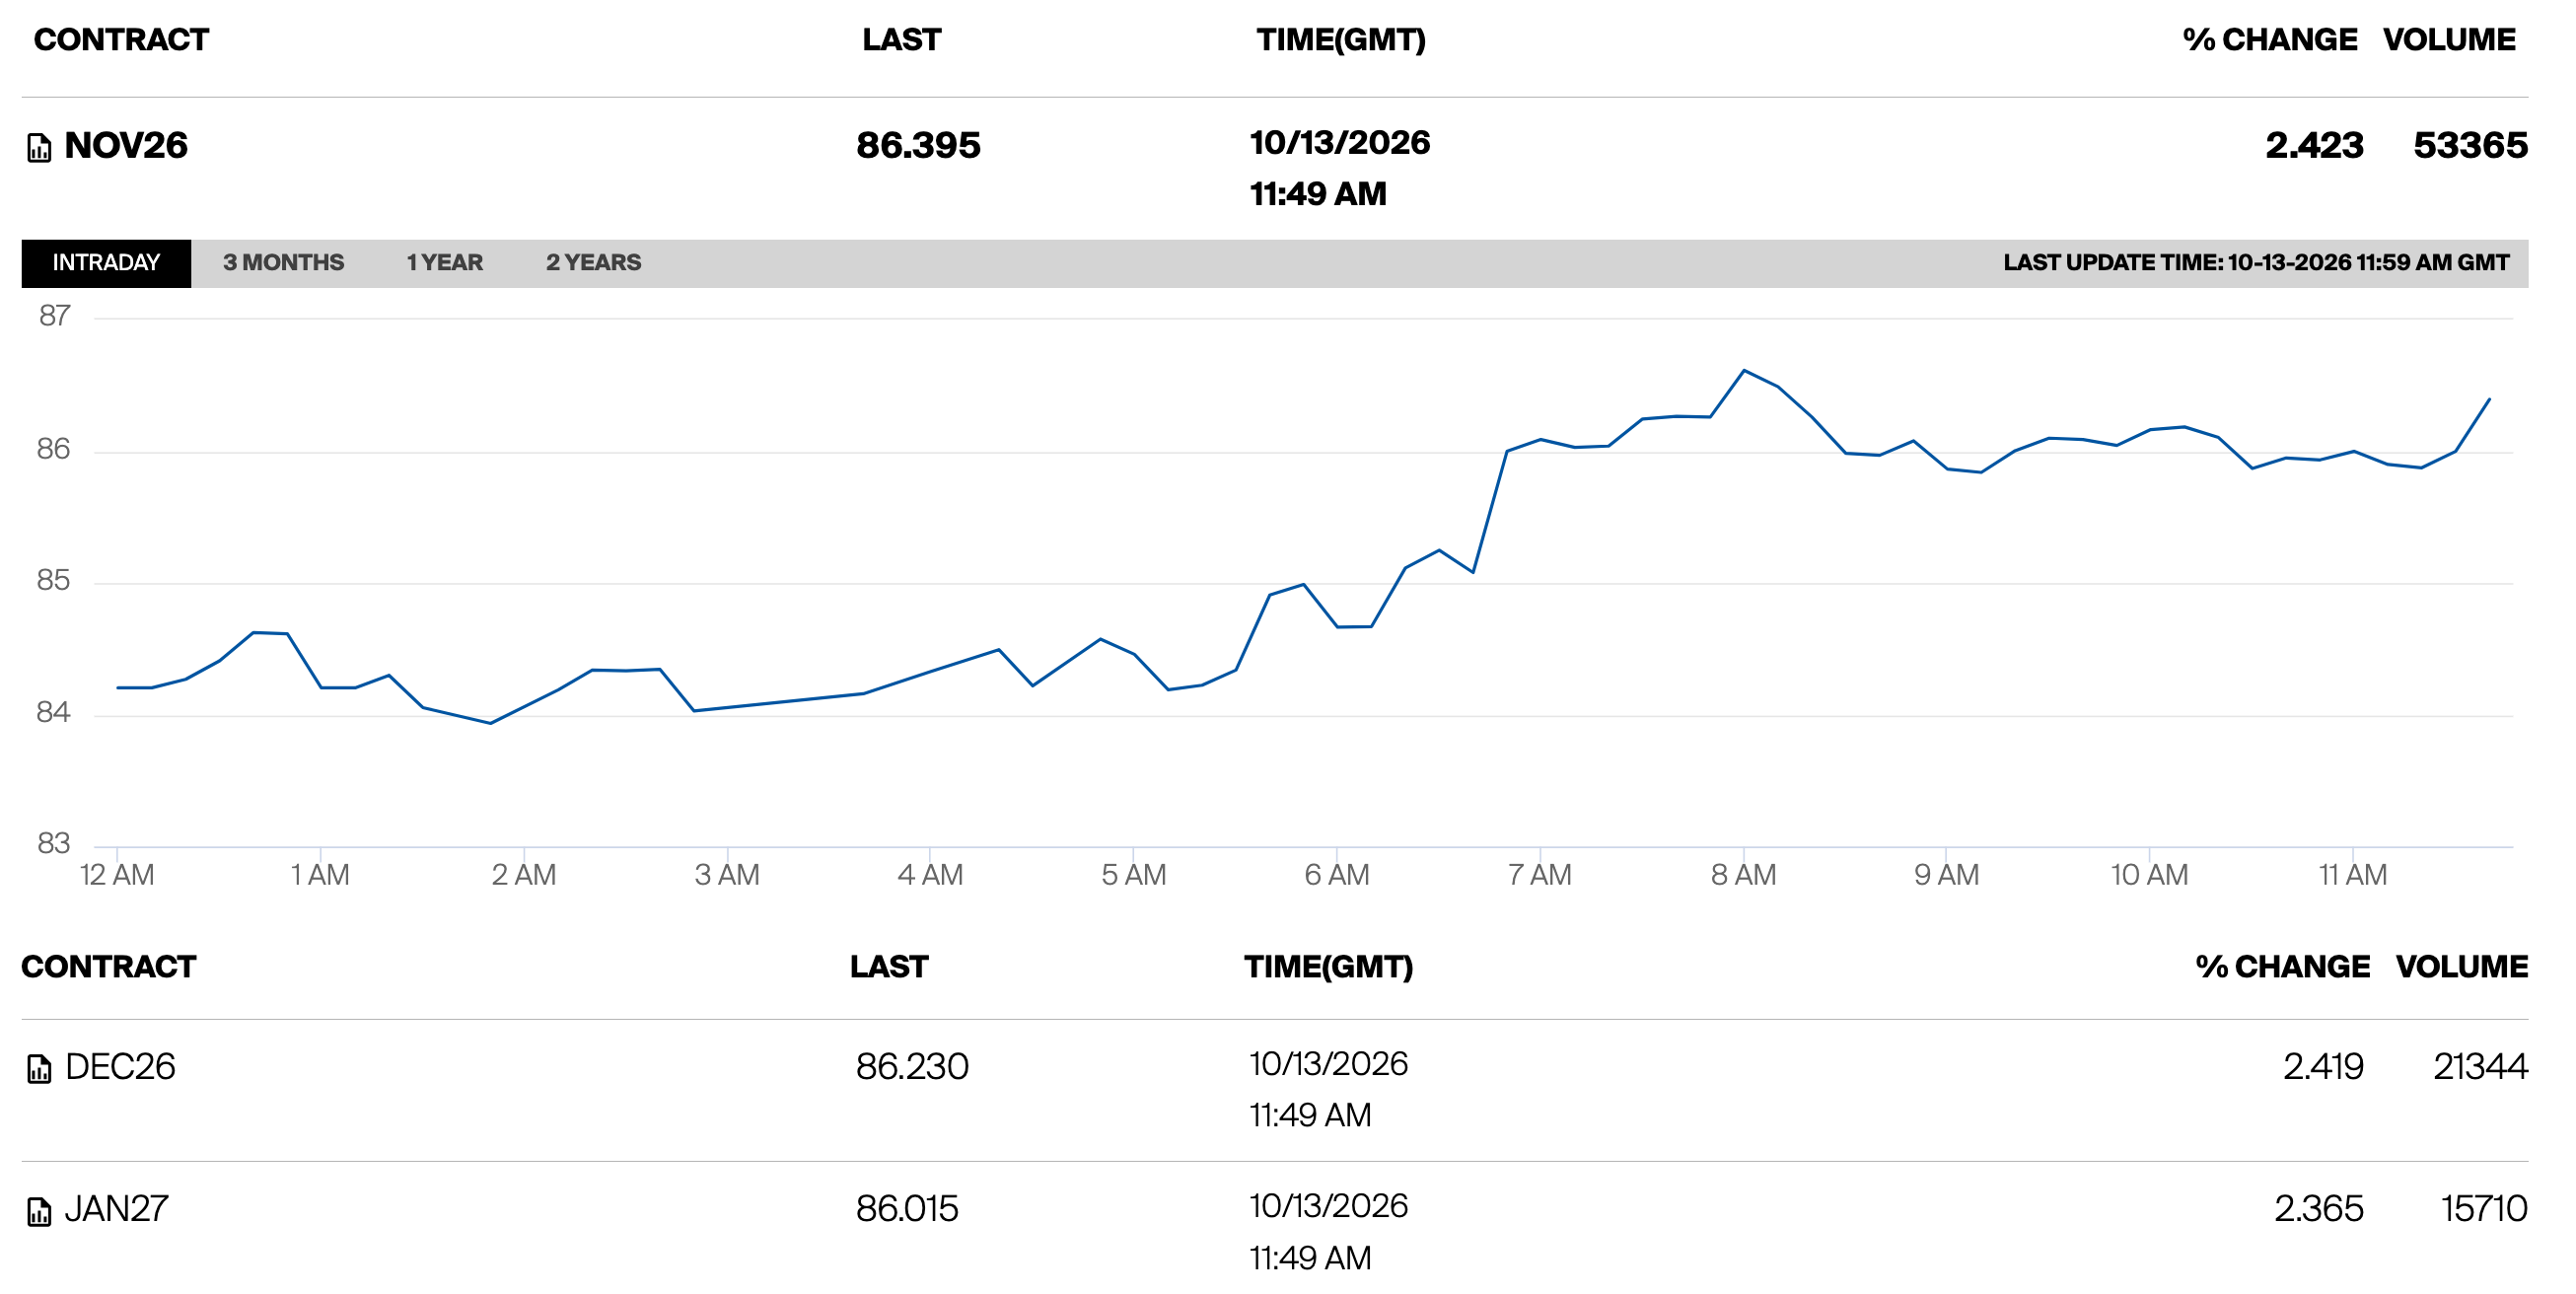Viewport: 2576px width, 1294px height.
Task: Click the 8 AM peak on chart line
Action: [x=1744, y=371]
